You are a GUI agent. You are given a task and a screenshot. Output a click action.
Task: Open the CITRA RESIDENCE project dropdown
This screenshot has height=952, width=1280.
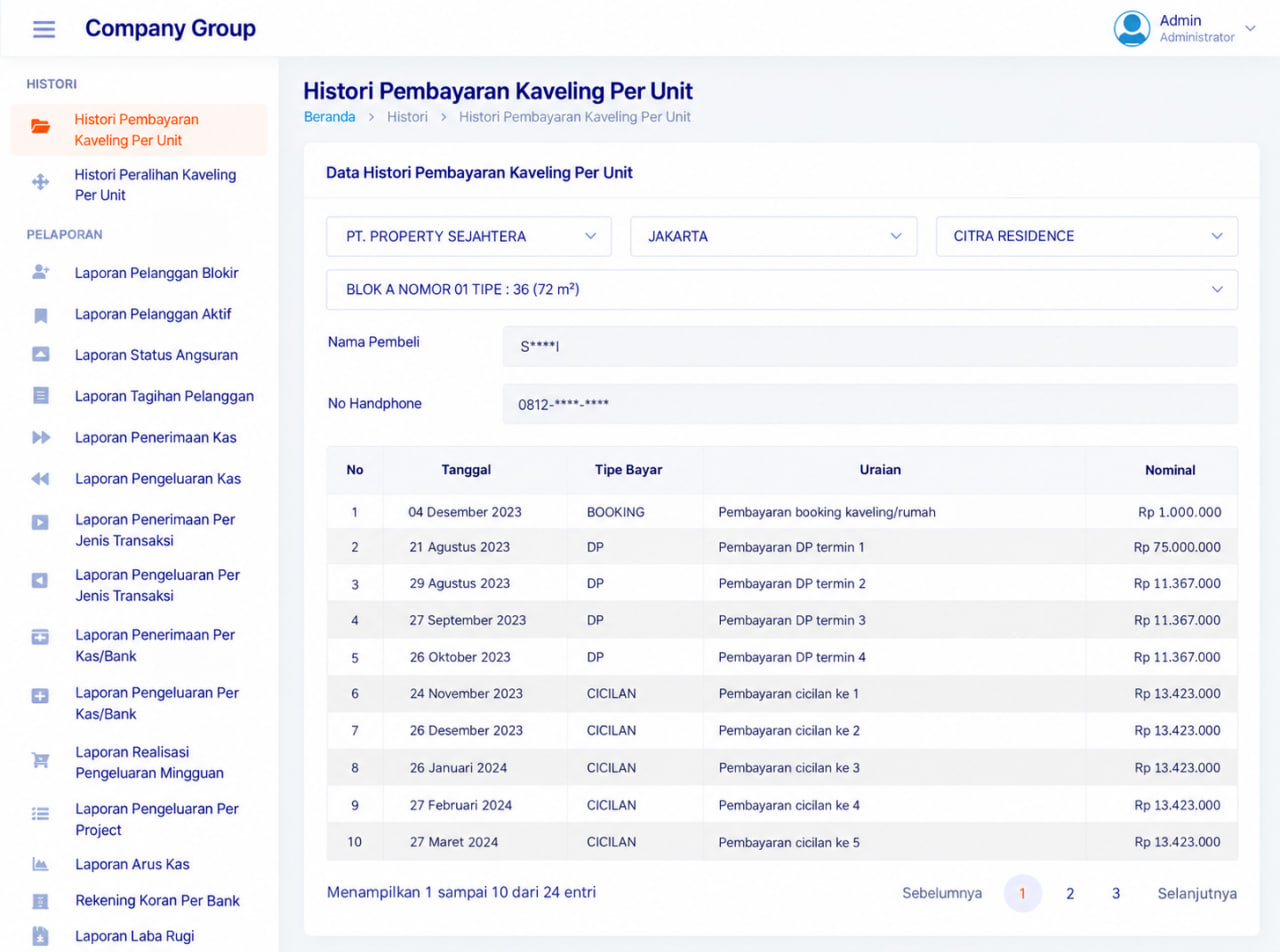[x=1087, y=236]
